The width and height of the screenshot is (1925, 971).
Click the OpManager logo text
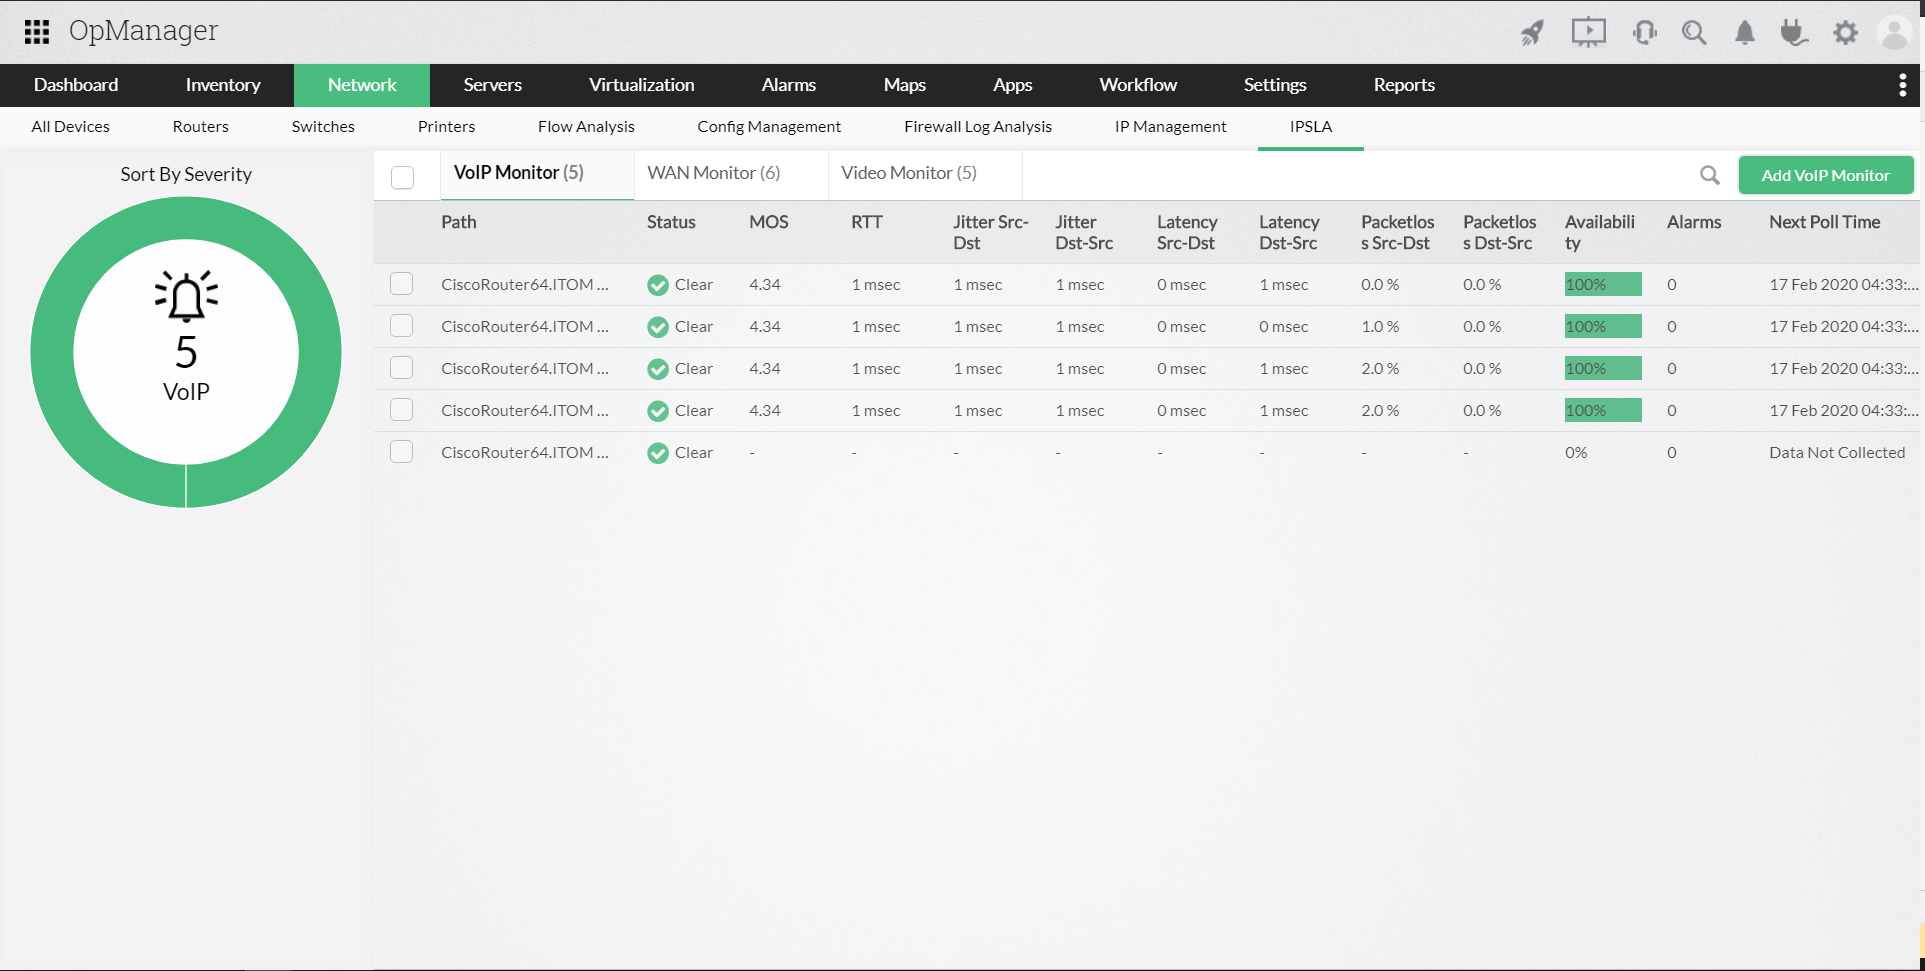(143, 31)
